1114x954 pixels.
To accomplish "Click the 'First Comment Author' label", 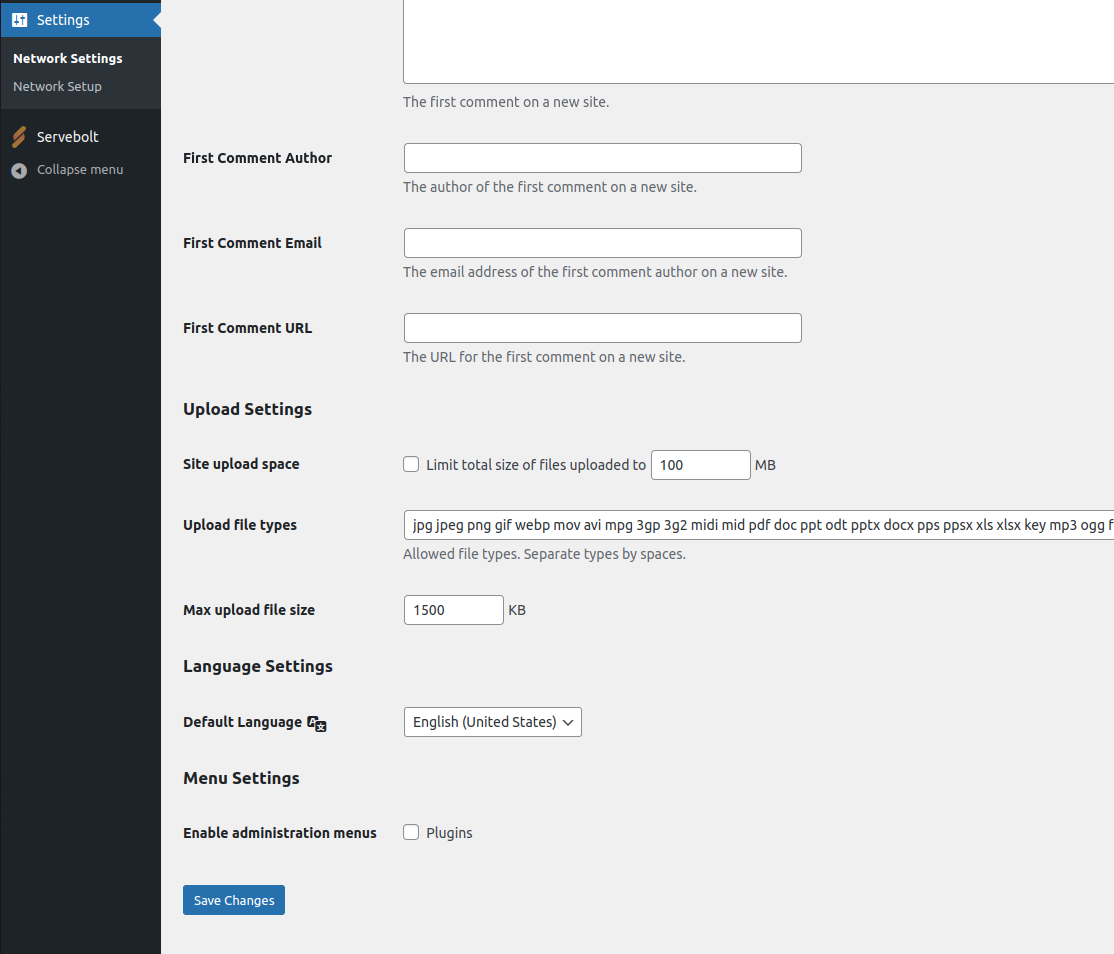I will point(257,158).
